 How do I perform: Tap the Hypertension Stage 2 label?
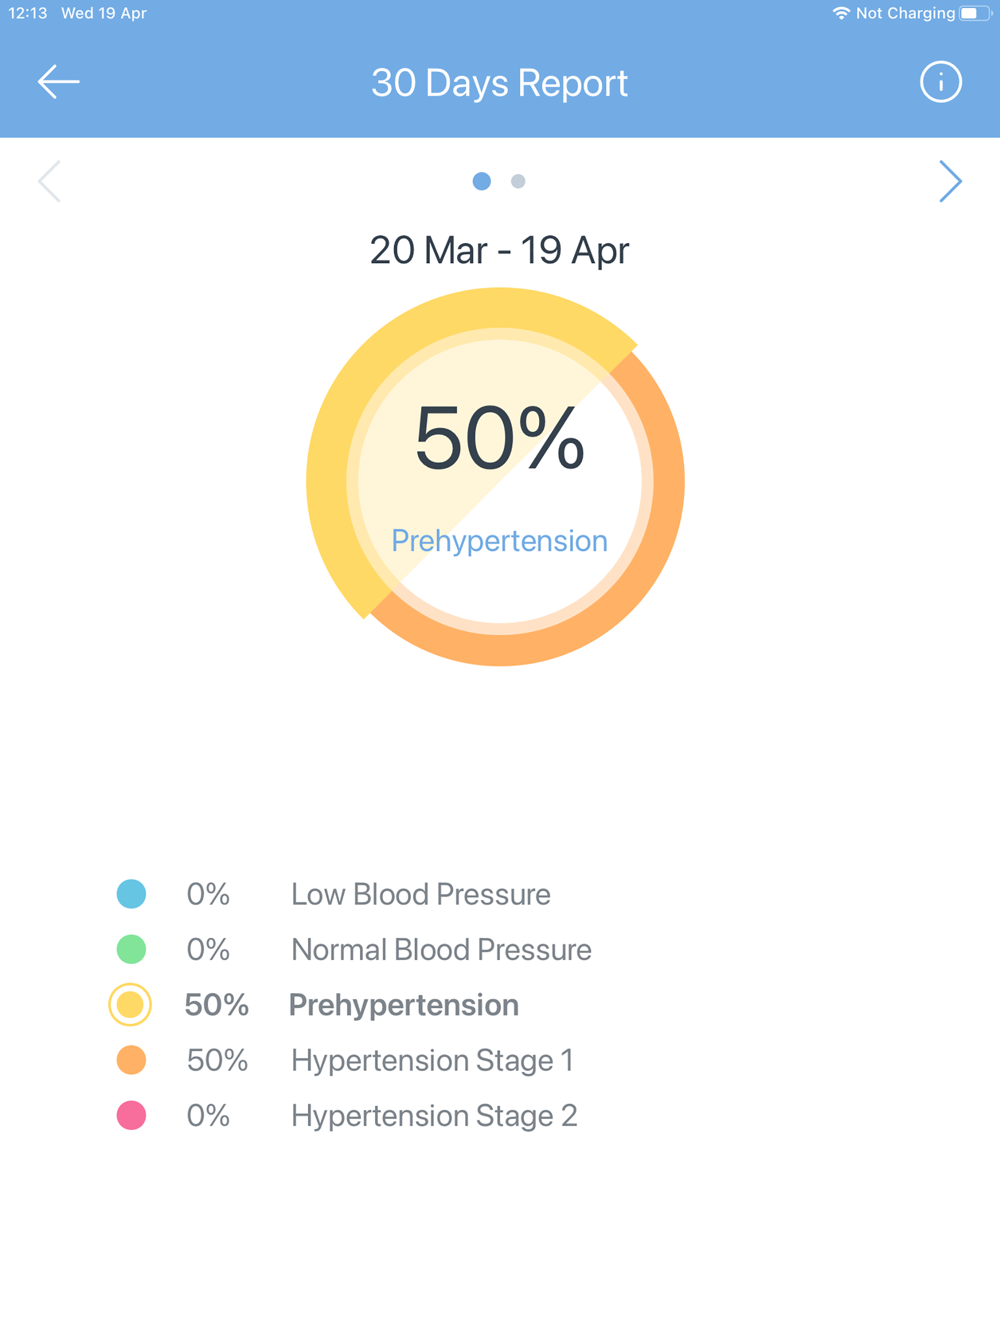click(434, 1115)
